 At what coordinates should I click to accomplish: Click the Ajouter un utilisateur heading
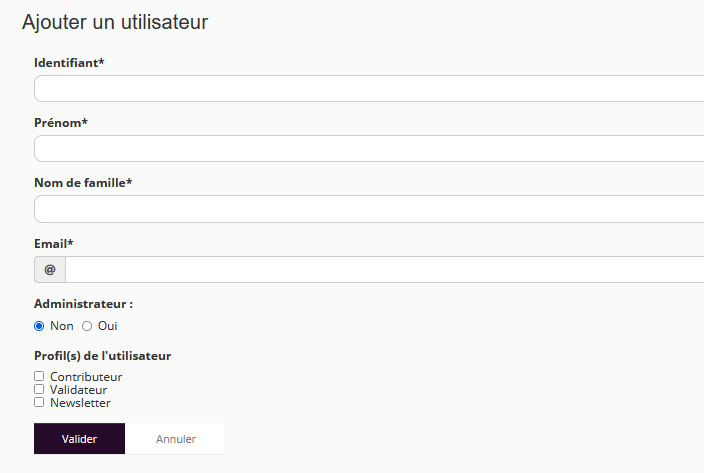click(x=115, y=22)
